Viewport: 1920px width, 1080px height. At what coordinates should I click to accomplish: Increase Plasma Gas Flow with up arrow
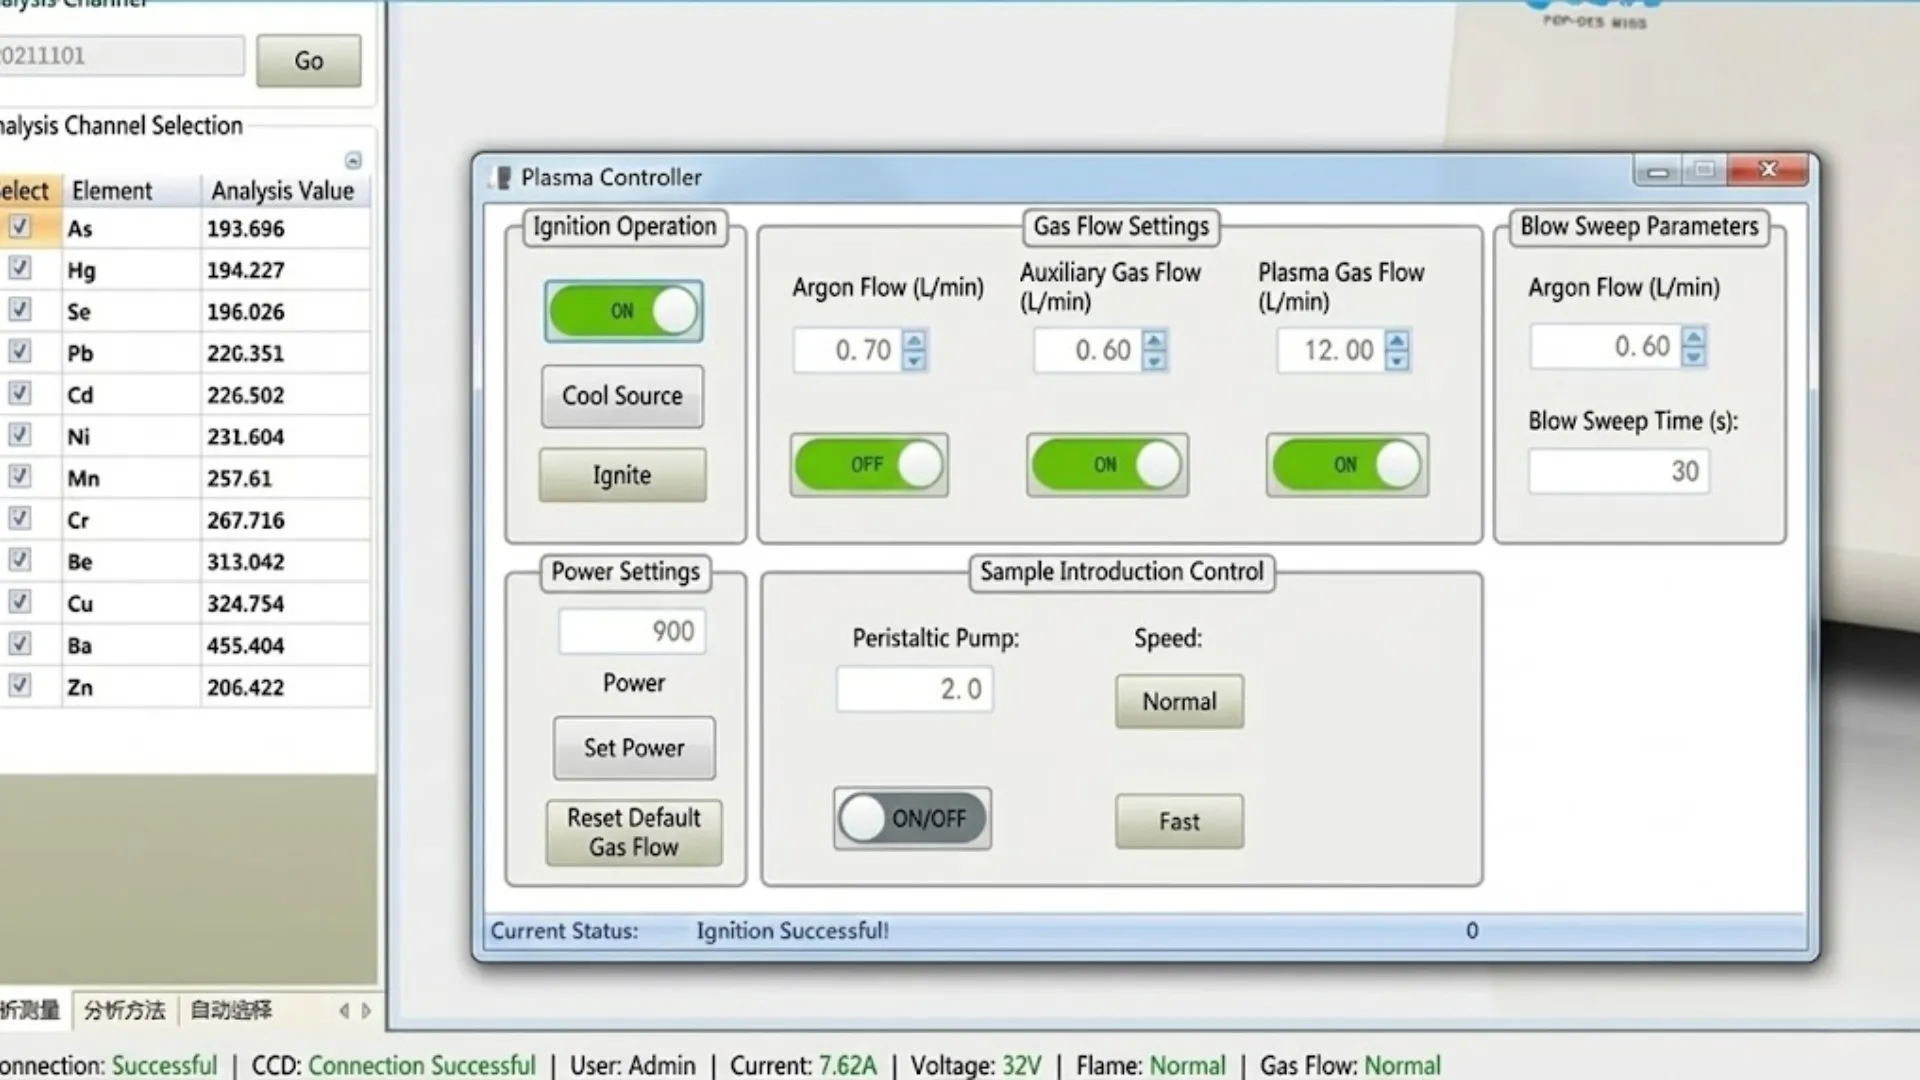tap(1397, 341)
